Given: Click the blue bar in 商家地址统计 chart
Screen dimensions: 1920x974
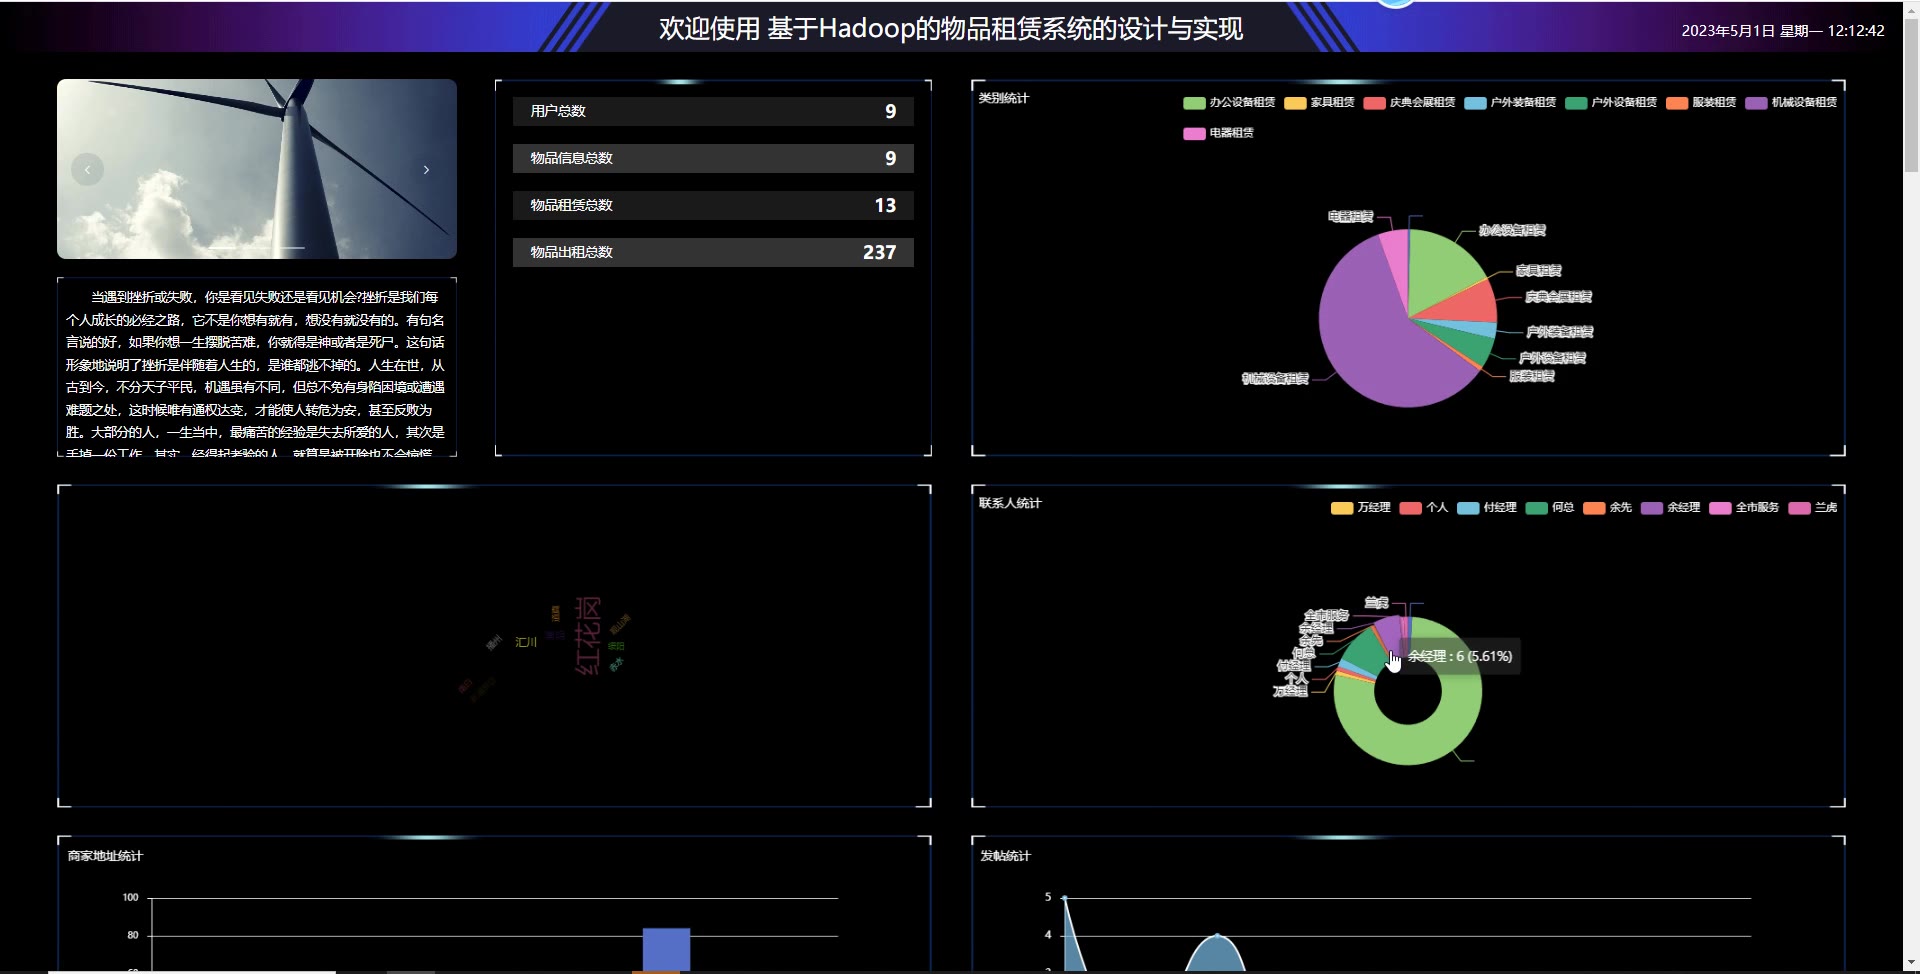Looking at the screenshot, I should coord(666,949).
